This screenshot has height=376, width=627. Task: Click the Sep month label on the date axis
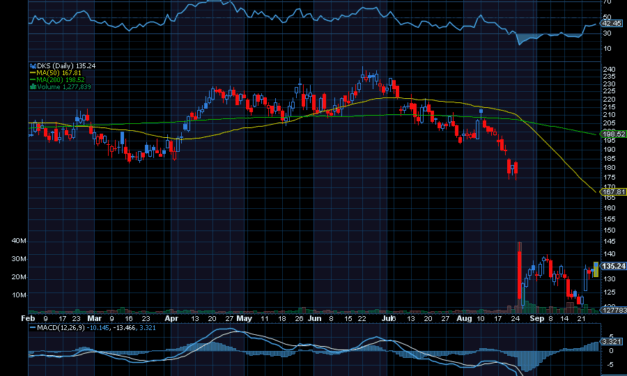pyautogui.click(x=537, y=318)
